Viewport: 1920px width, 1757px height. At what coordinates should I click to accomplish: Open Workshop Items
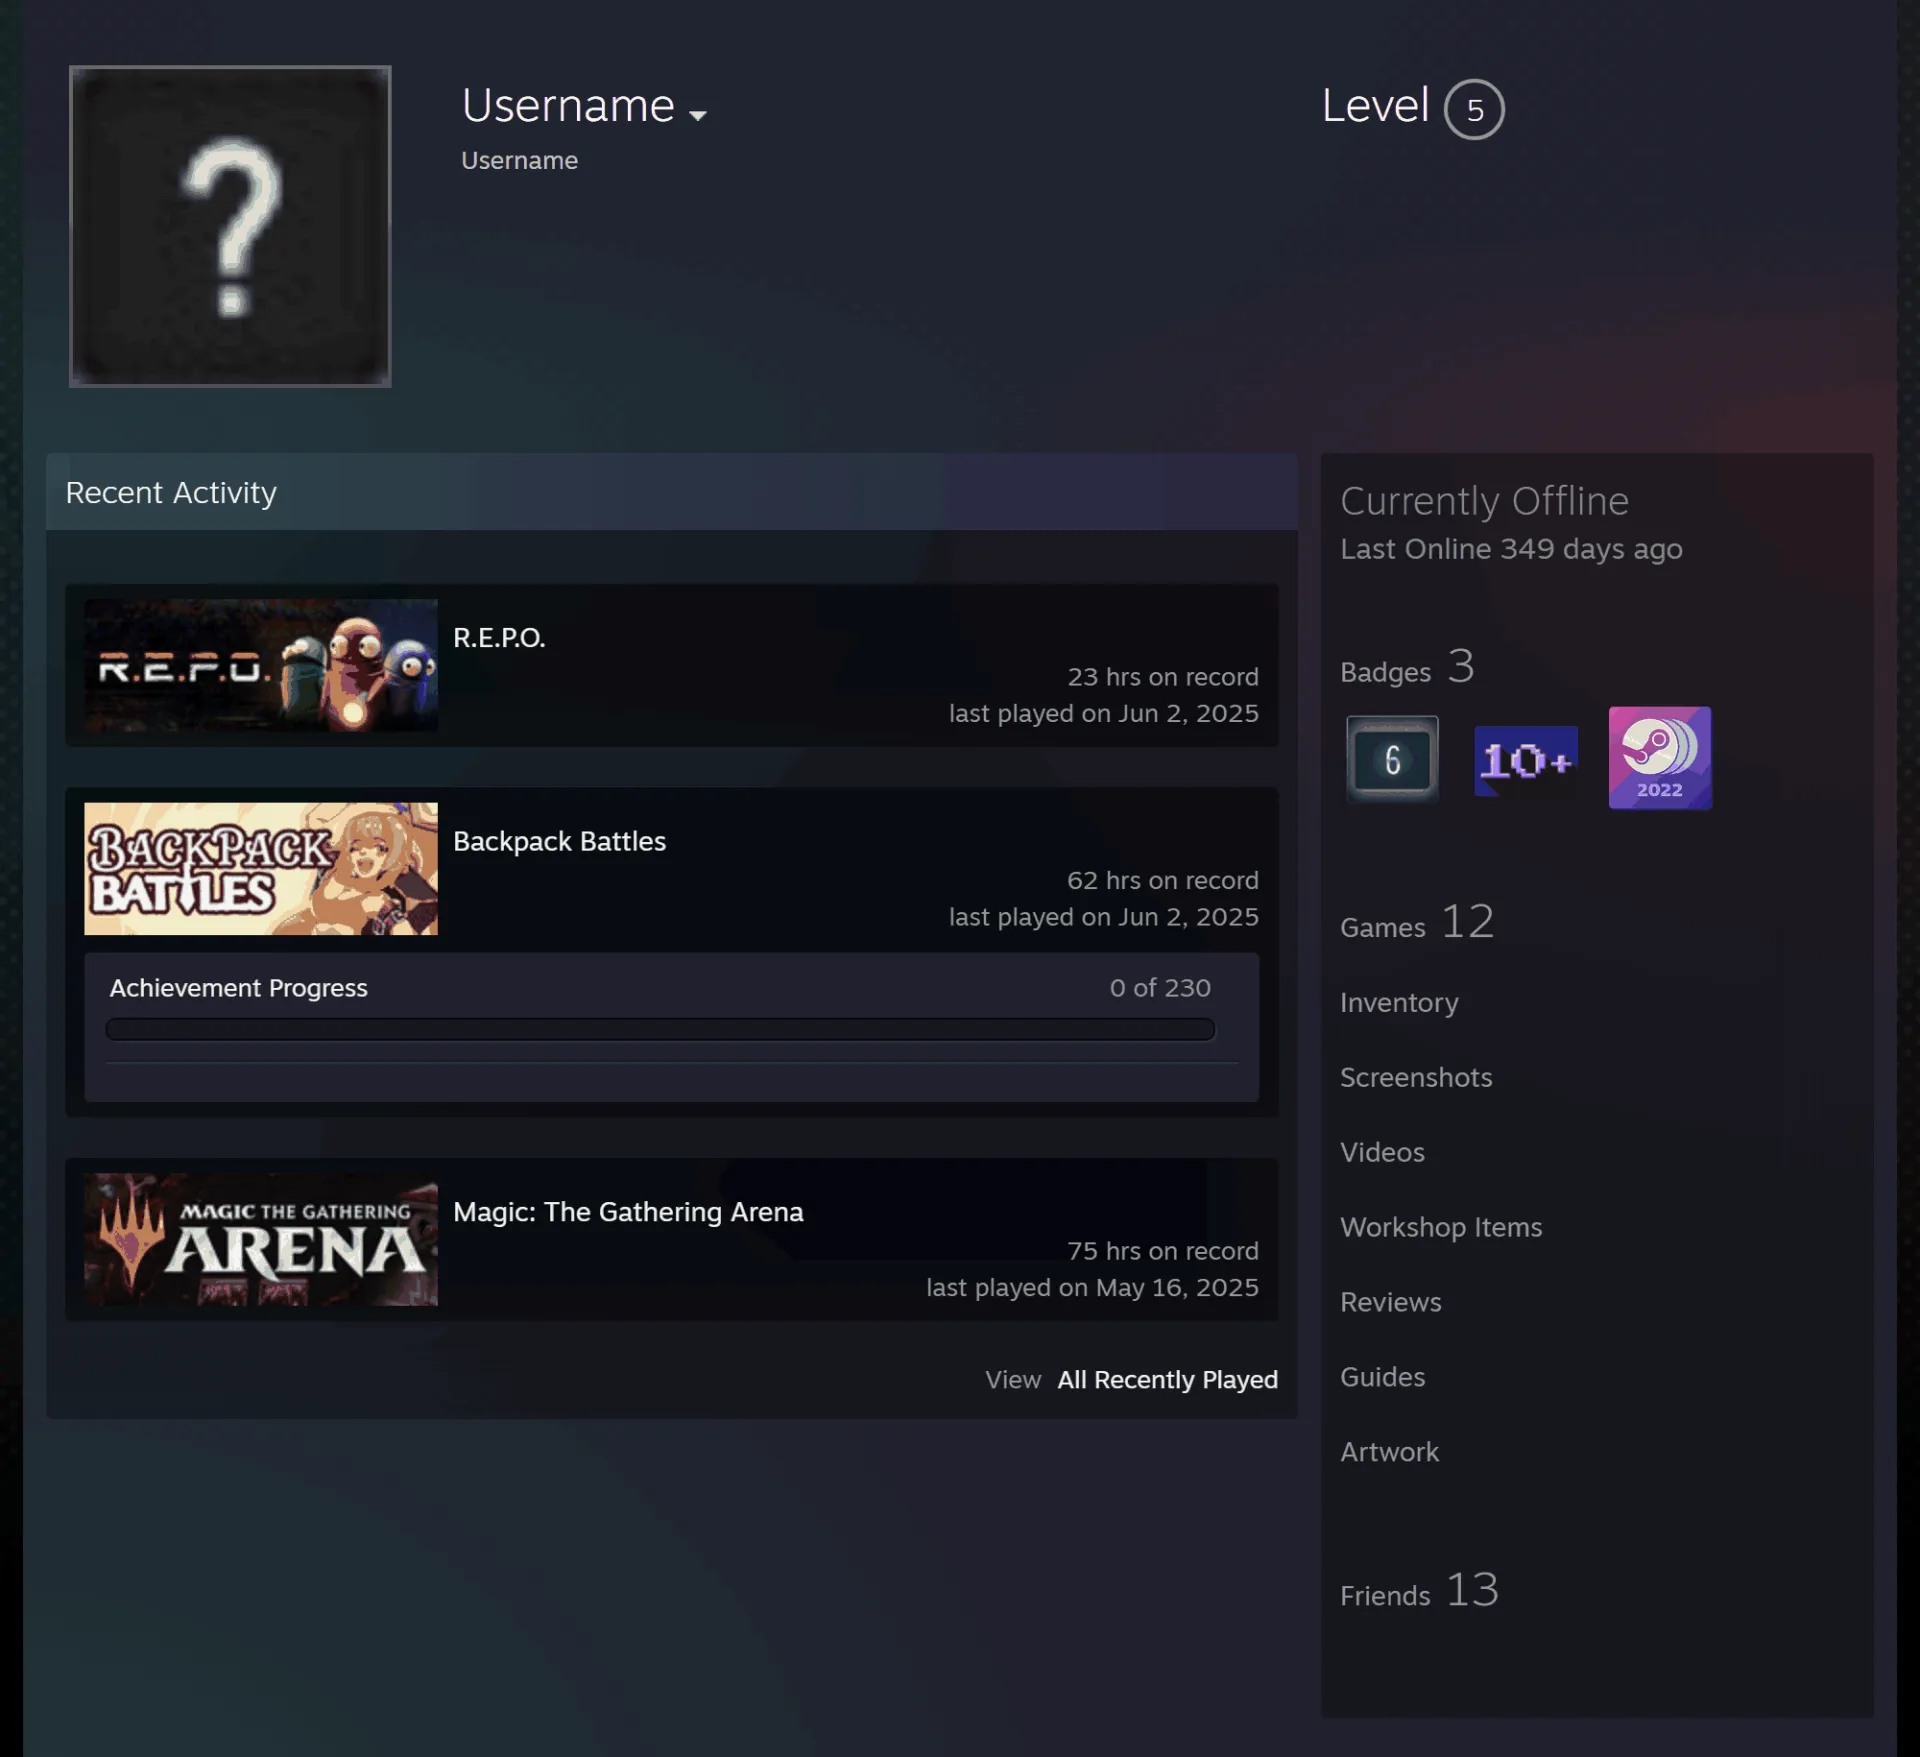coord(1441,1227)
